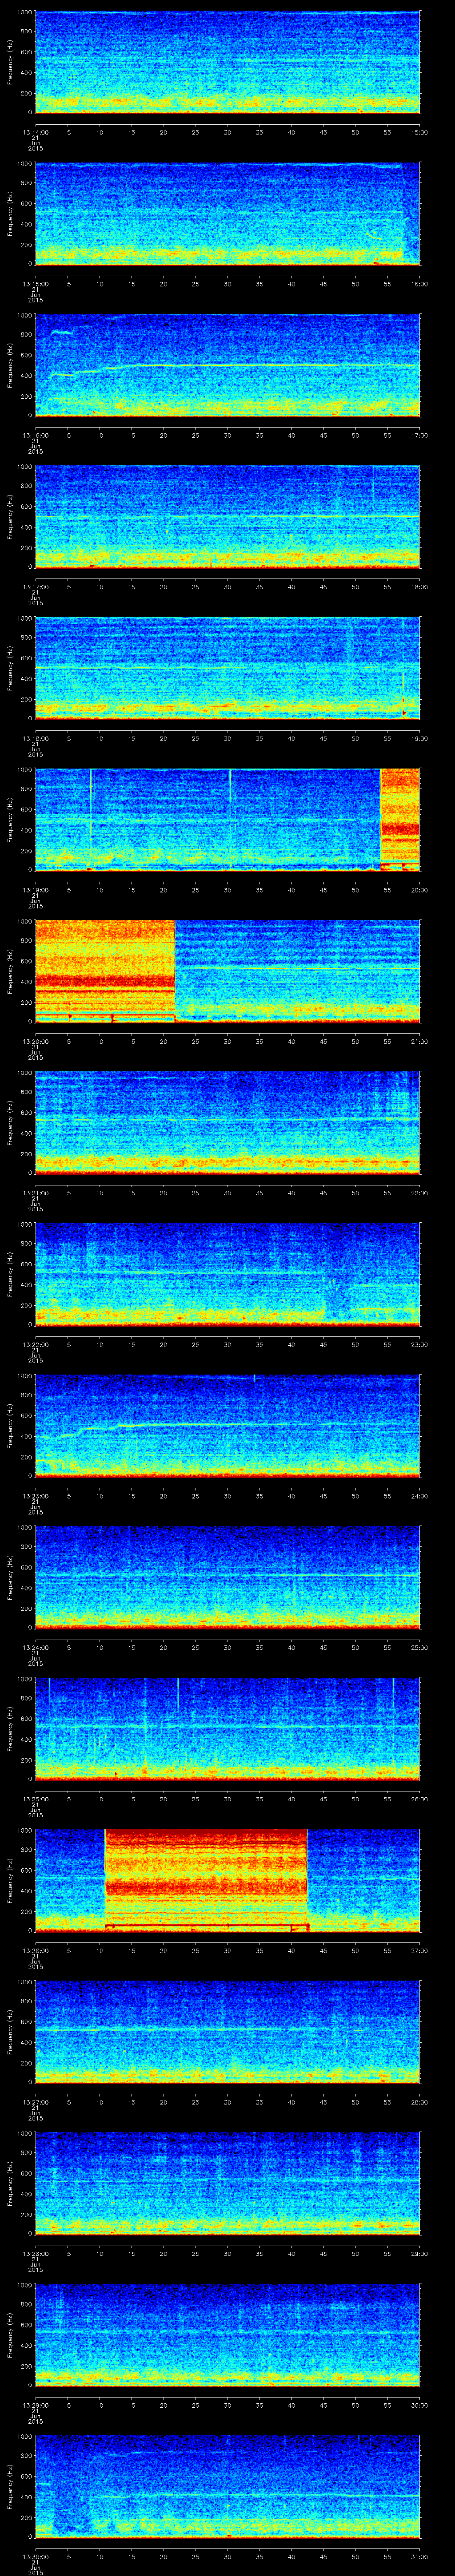The image size is (455, 2576).
Task: Select the spectrogram panel starting at 13:19:00
Action: [x=227, y=820]
